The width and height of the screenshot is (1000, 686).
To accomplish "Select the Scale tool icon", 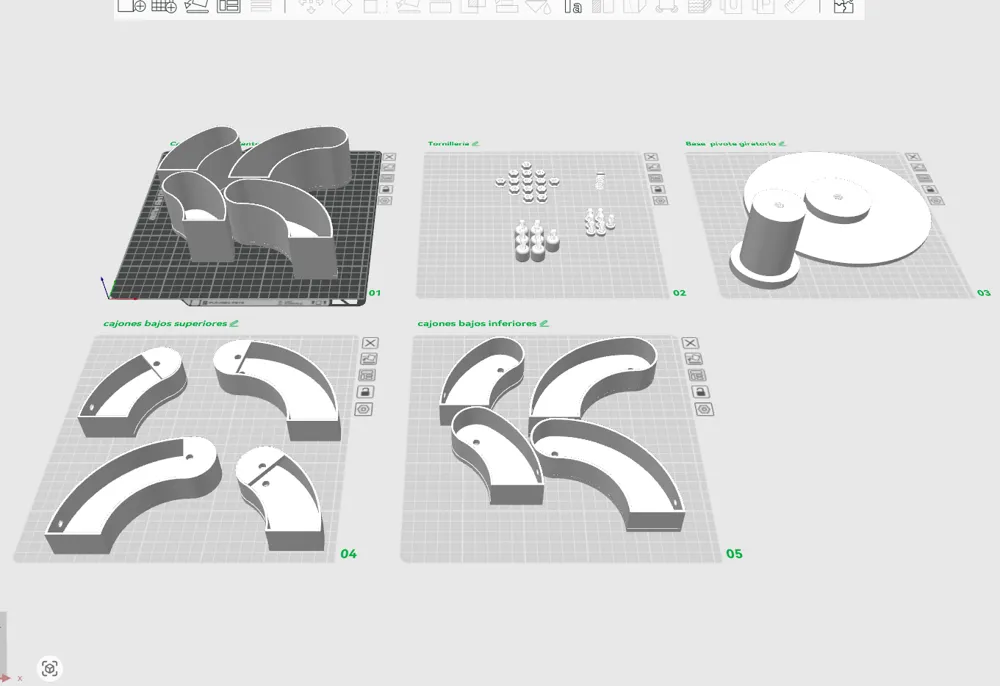I will tap(376, 6).
